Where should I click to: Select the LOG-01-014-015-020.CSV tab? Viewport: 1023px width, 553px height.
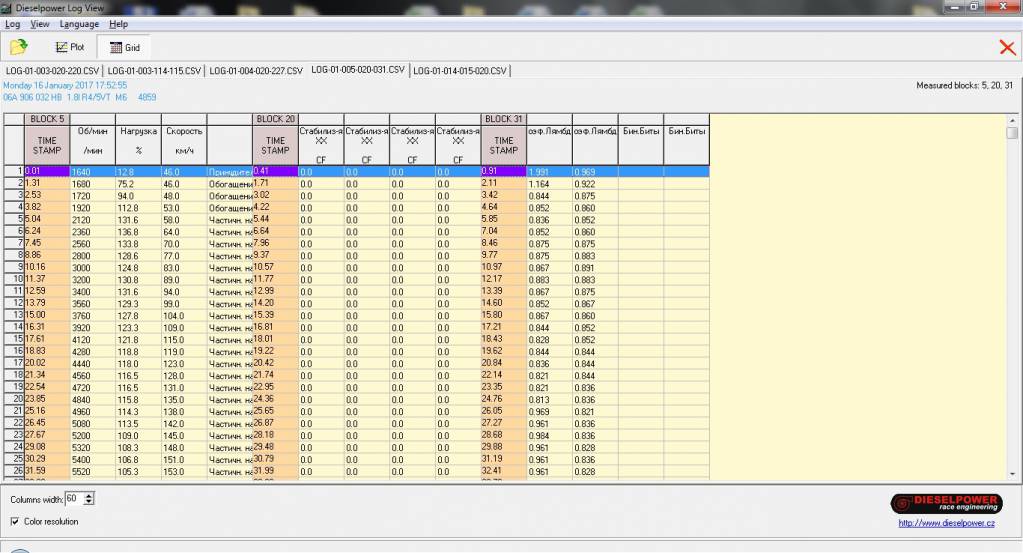(459, 71)
